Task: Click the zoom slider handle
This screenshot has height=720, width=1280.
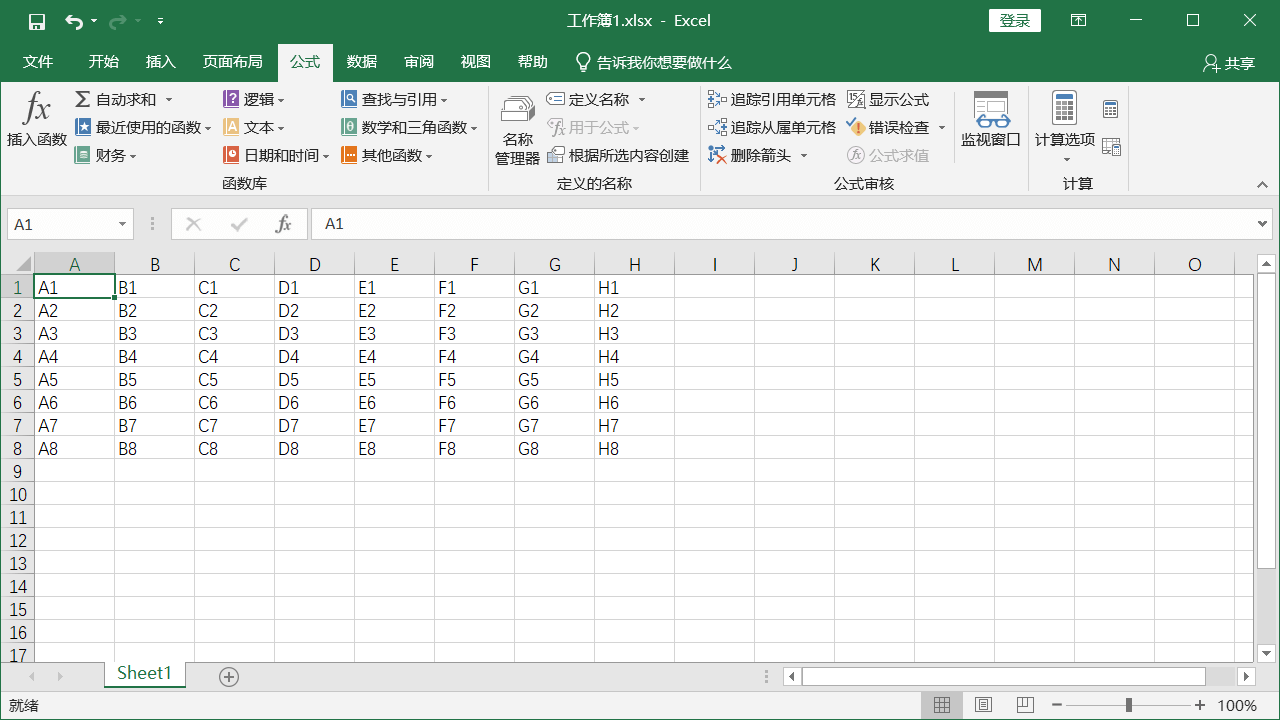Action: pyautogui.click(x=1129, y=705)
